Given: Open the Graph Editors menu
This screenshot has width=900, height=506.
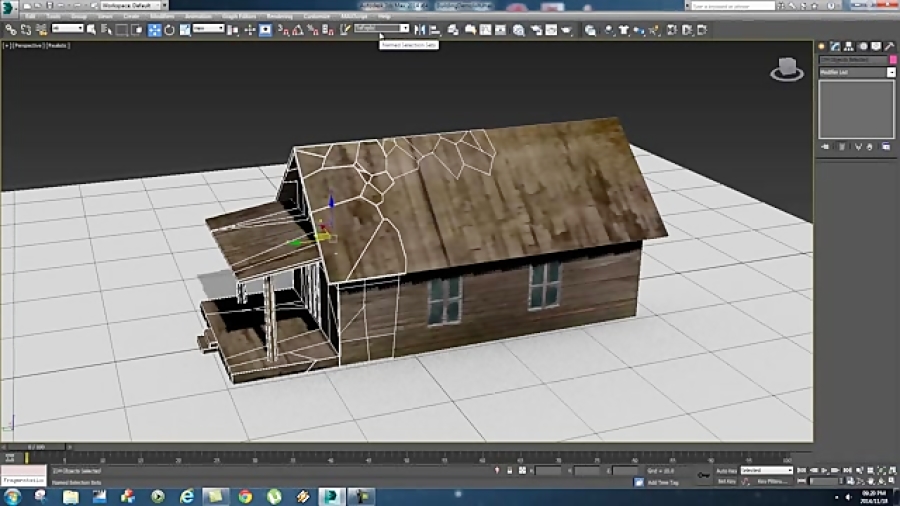Looking at the screenshot, I should coord(239,17).
